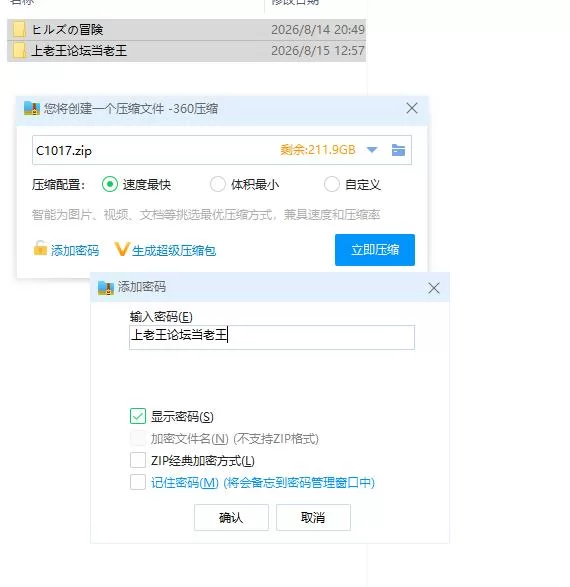Click the folder icon of 上老王论坛当老王 row

tap(19, 51)
